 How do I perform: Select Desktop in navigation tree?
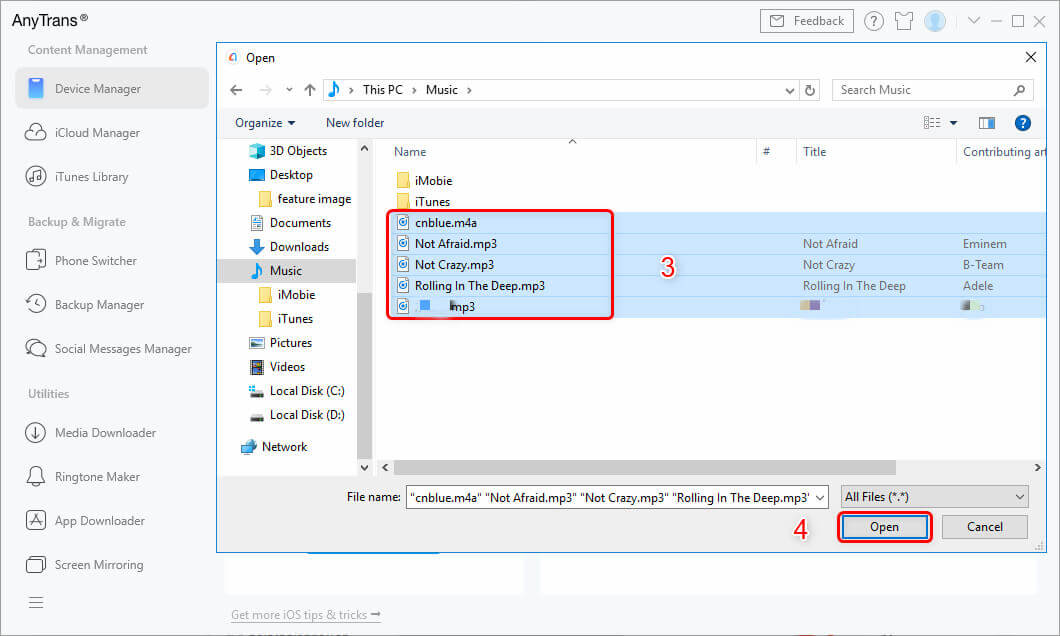pyautogui.click(x=291, y=174)
